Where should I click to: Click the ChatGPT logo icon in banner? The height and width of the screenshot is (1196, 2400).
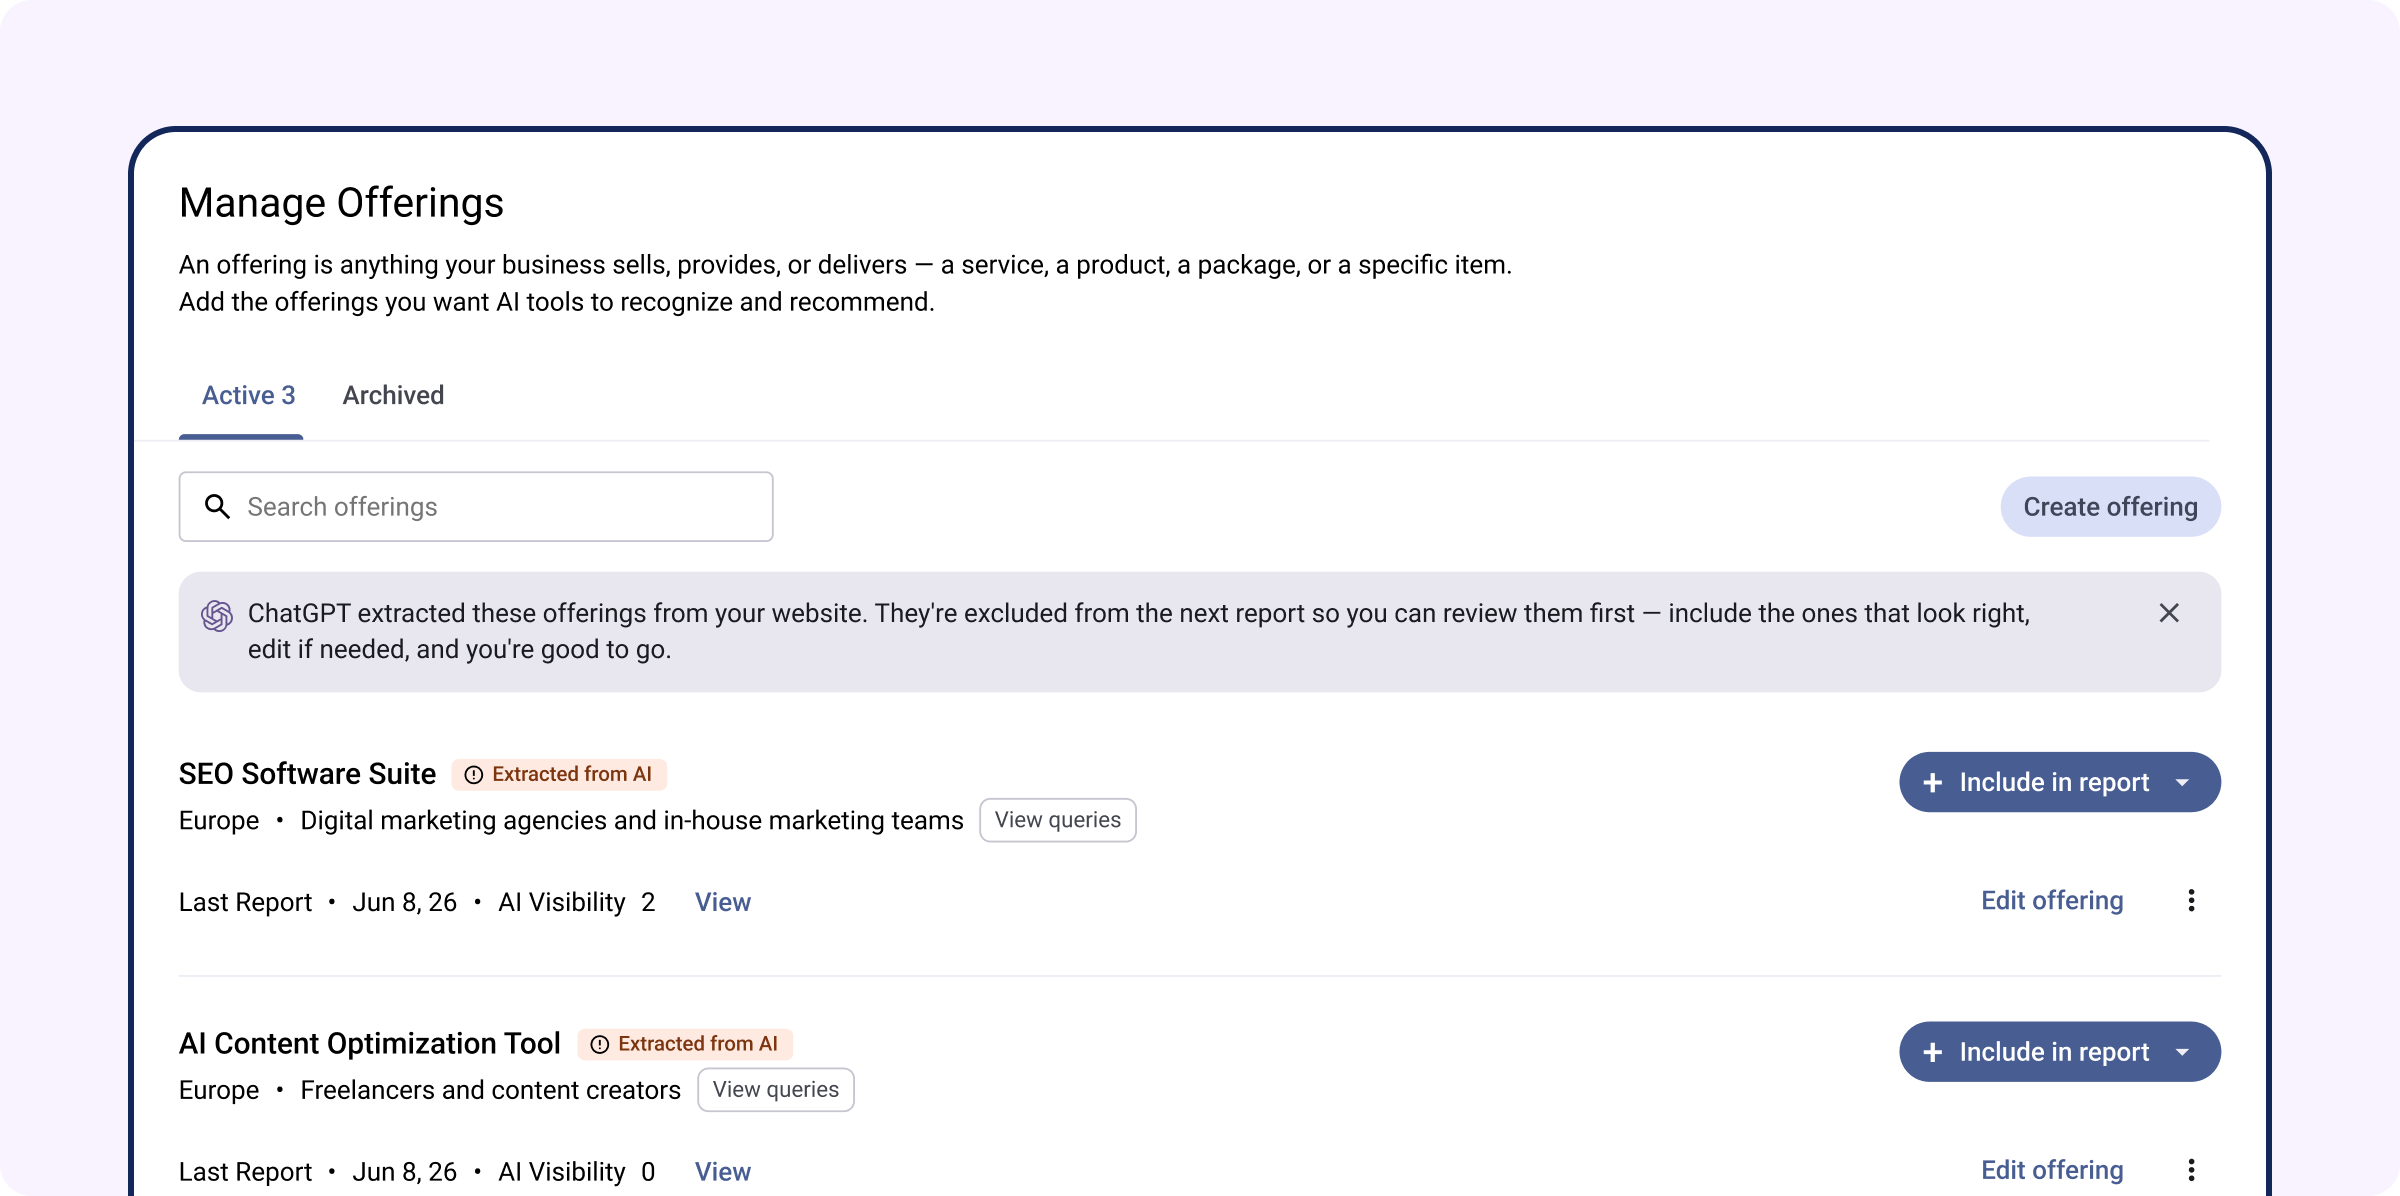[217, 616]
